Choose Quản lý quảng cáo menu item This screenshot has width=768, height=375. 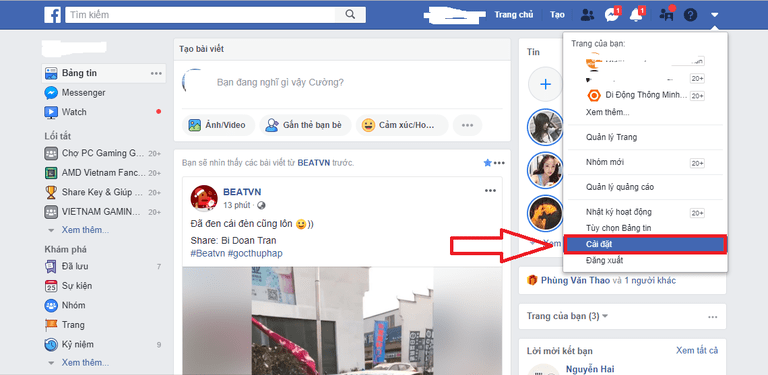click(620, 188)
